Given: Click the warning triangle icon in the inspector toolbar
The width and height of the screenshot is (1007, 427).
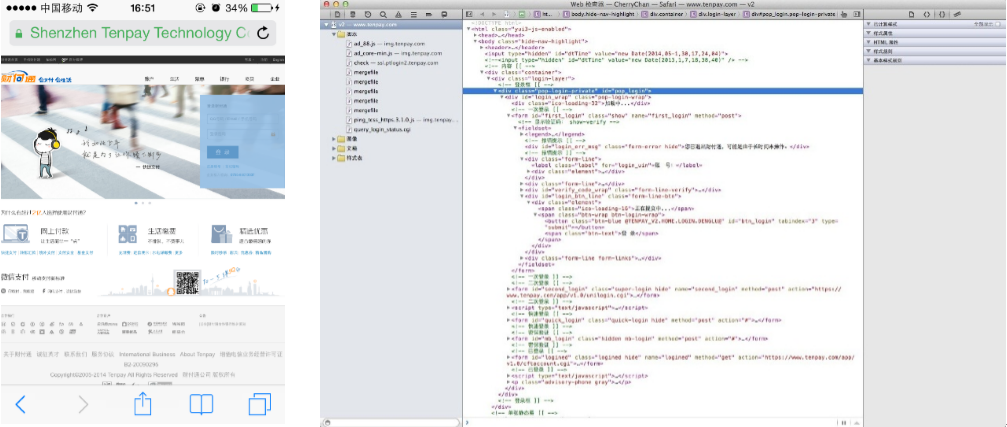Looking at the screenshot, I should click(x=400, y=15).
